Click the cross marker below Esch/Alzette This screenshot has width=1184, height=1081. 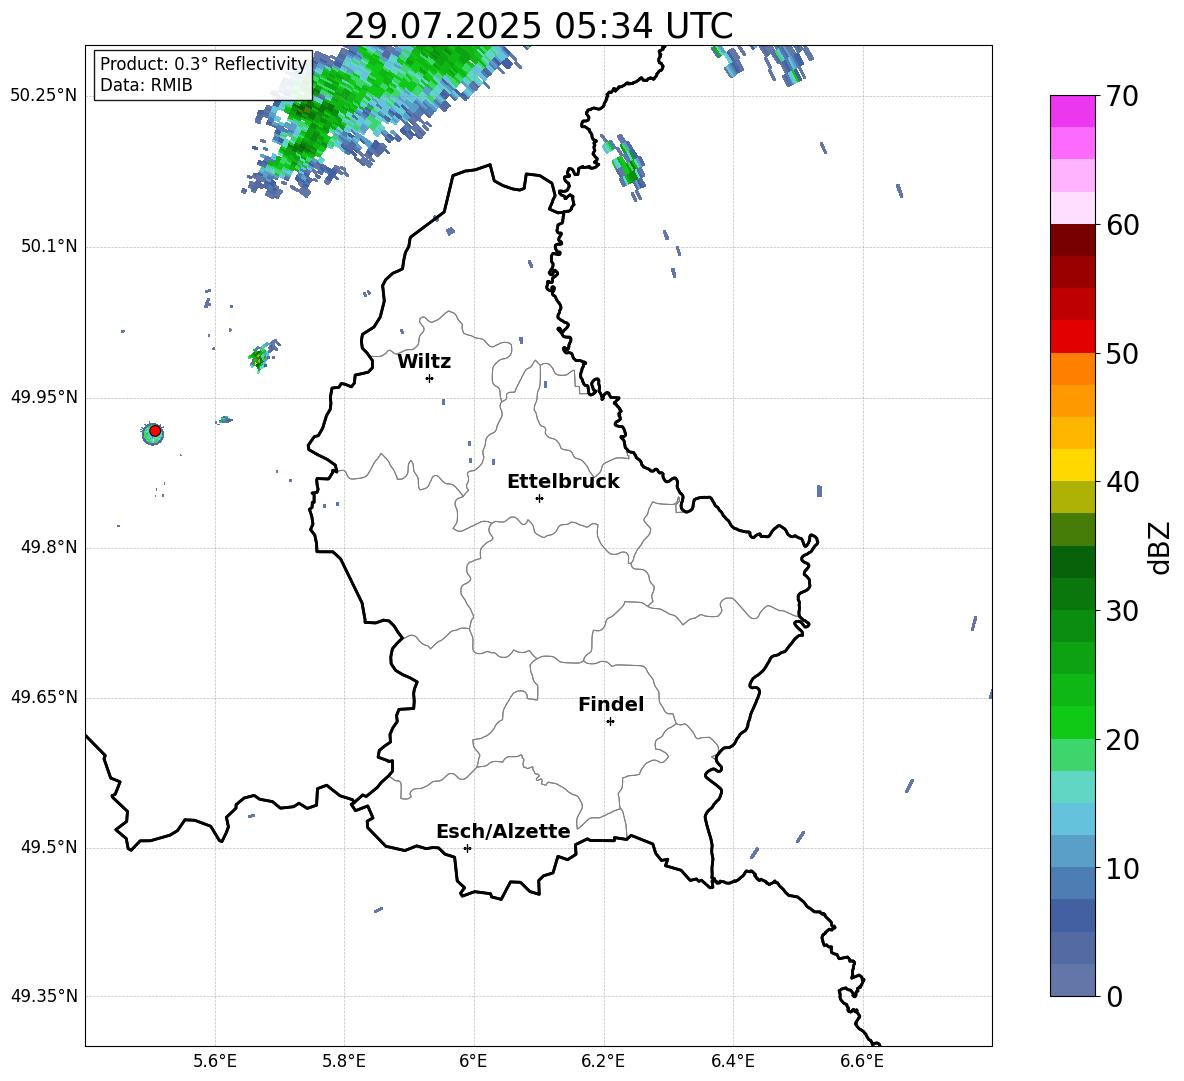tap(467, 848)
